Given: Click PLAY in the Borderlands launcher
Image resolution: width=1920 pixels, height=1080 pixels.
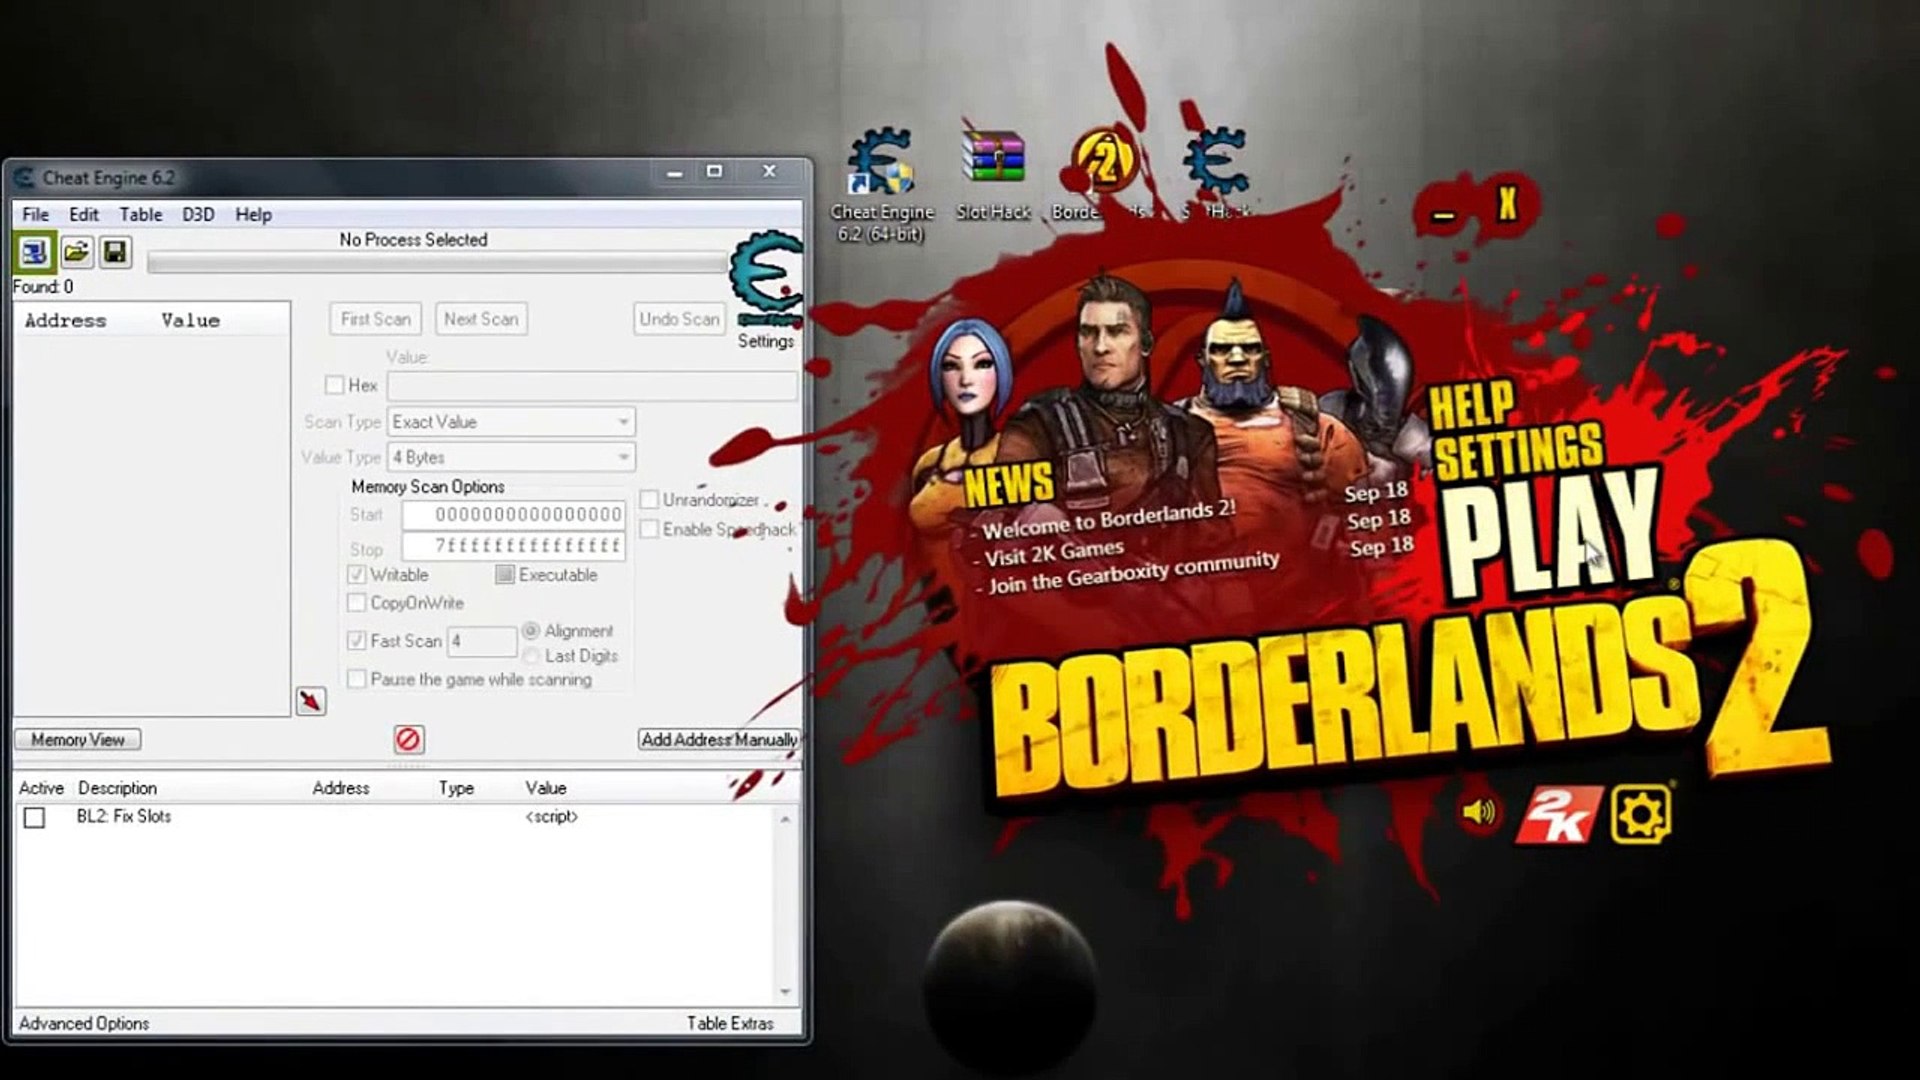Looking at the screenshot, I should coord(1549,532).
